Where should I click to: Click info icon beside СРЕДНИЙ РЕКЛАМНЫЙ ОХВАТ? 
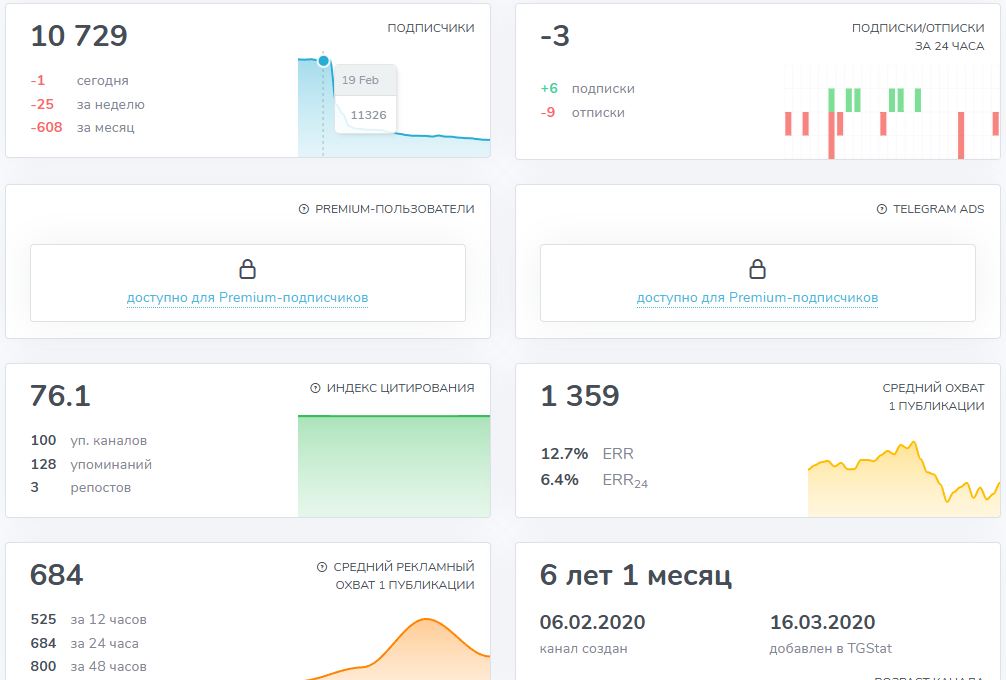coord(322,567)
